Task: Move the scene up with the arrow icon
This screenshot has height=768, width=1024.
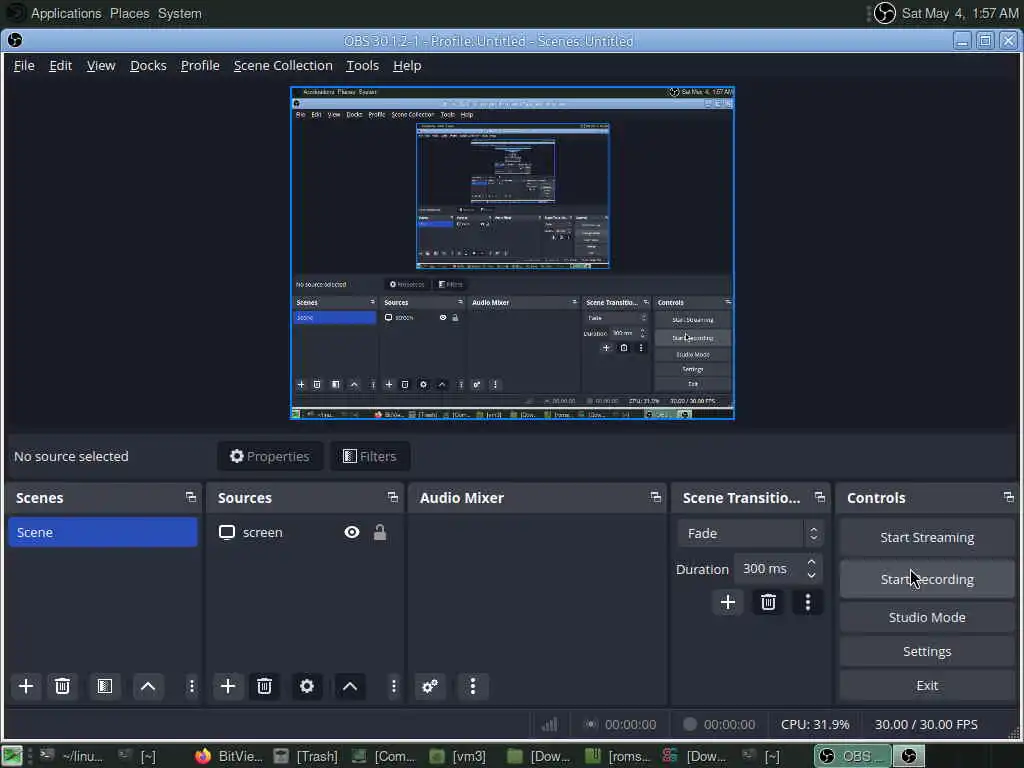Action: coord(148,686)
